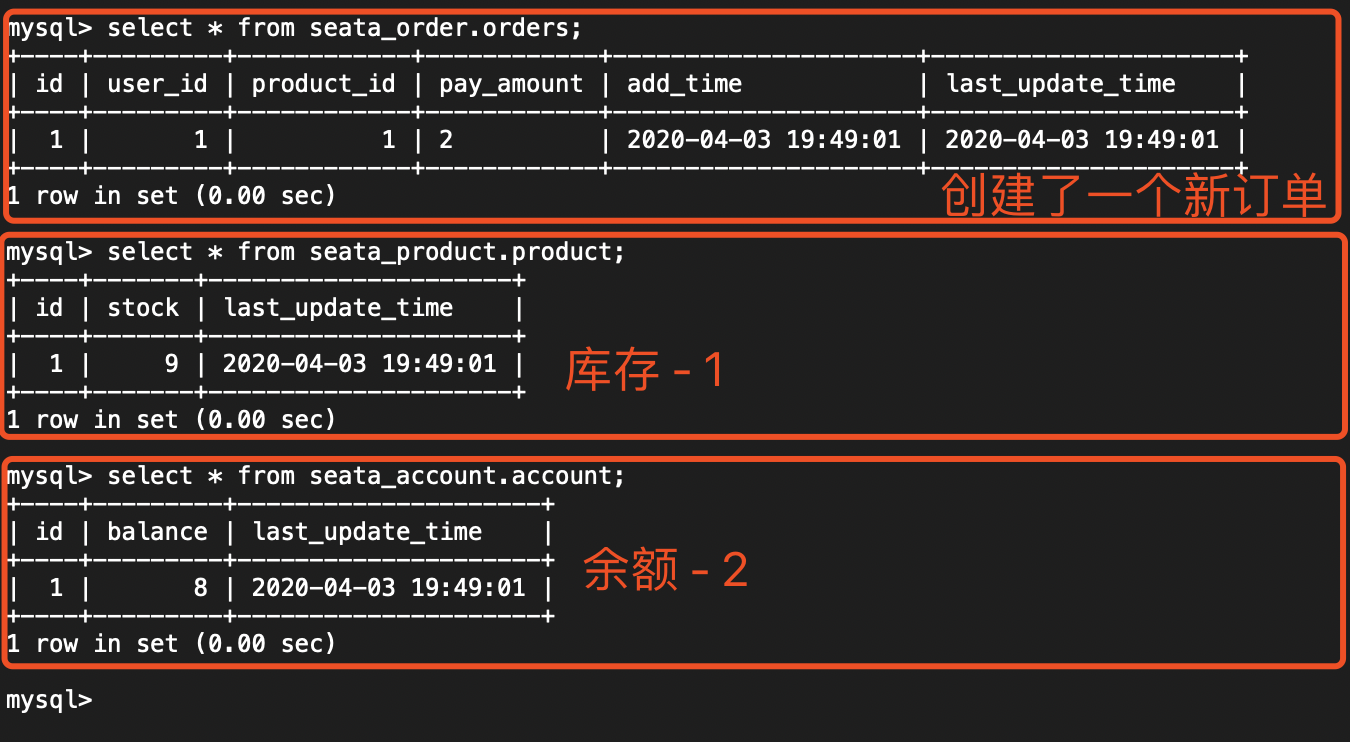Screen dimensions: 1350x742
Task: Click the product_id column header
Action: click(x=323, y=84)
